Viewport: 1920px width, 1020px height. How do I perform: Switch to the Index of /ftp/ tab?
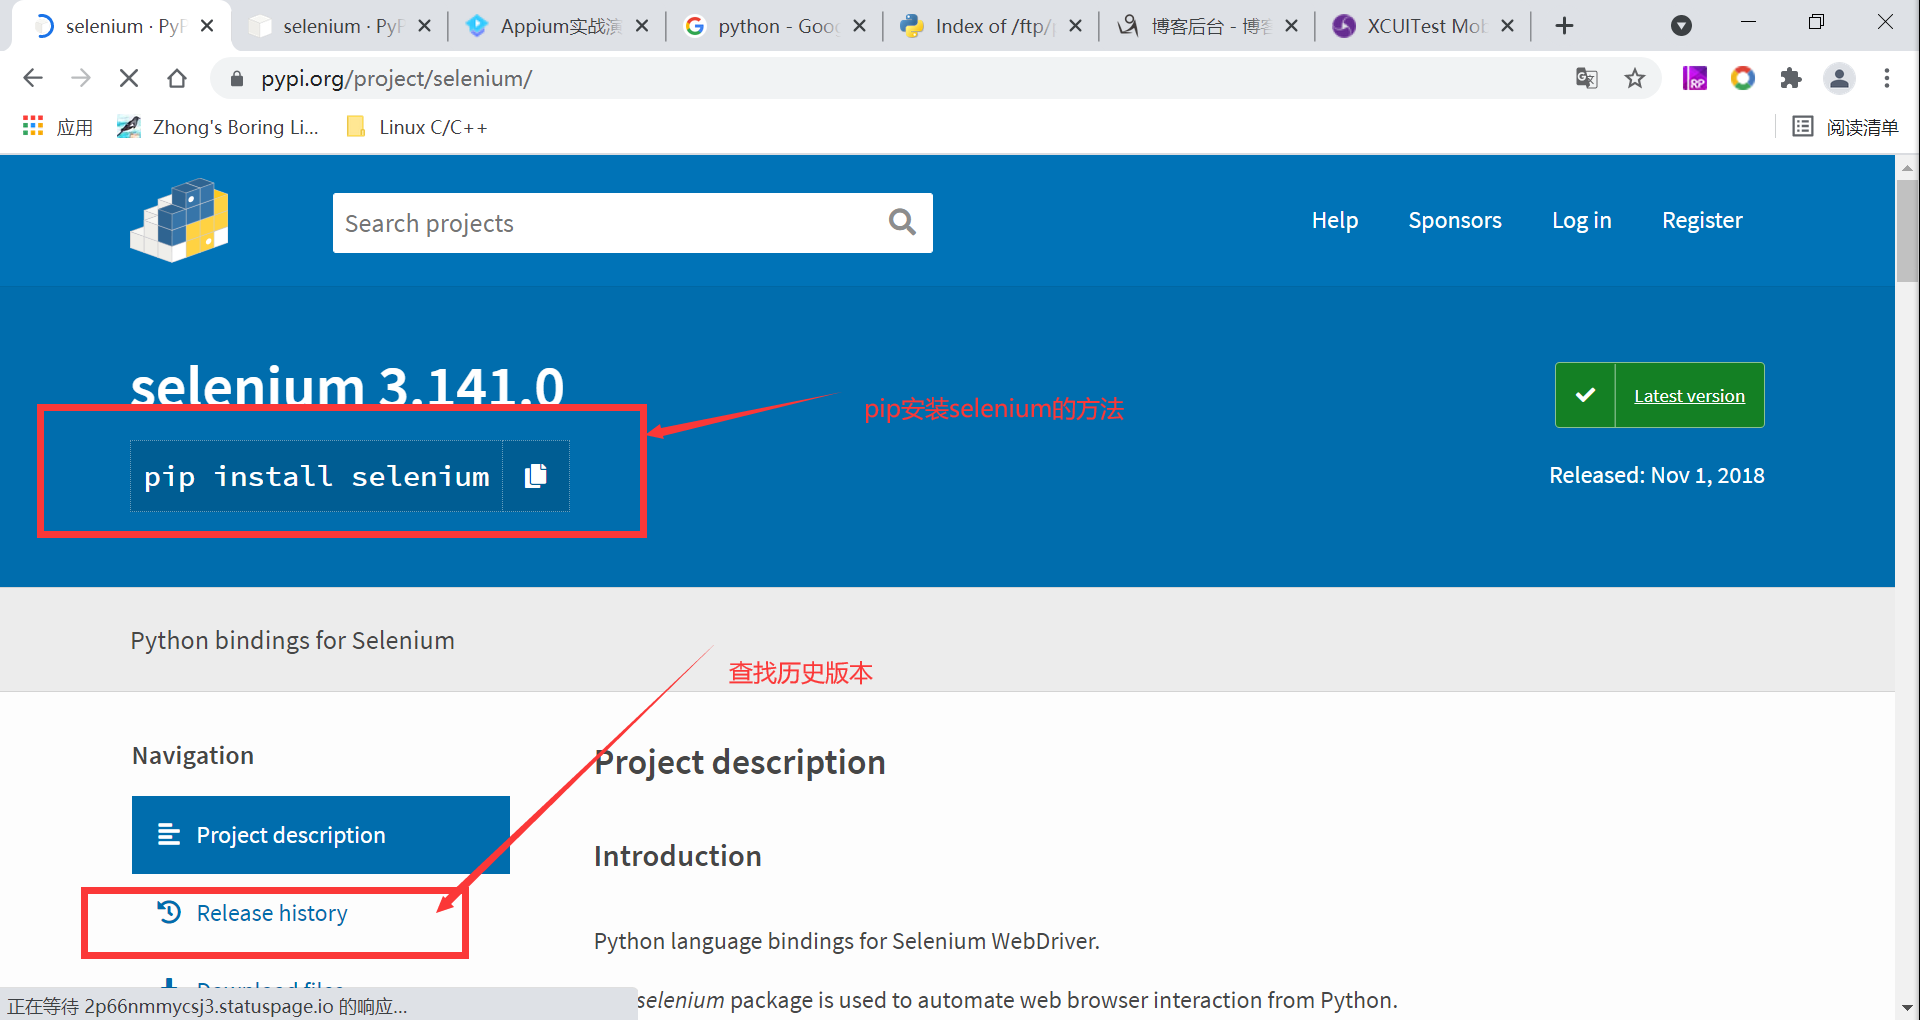pyautogui.click(x=991, y=26)
